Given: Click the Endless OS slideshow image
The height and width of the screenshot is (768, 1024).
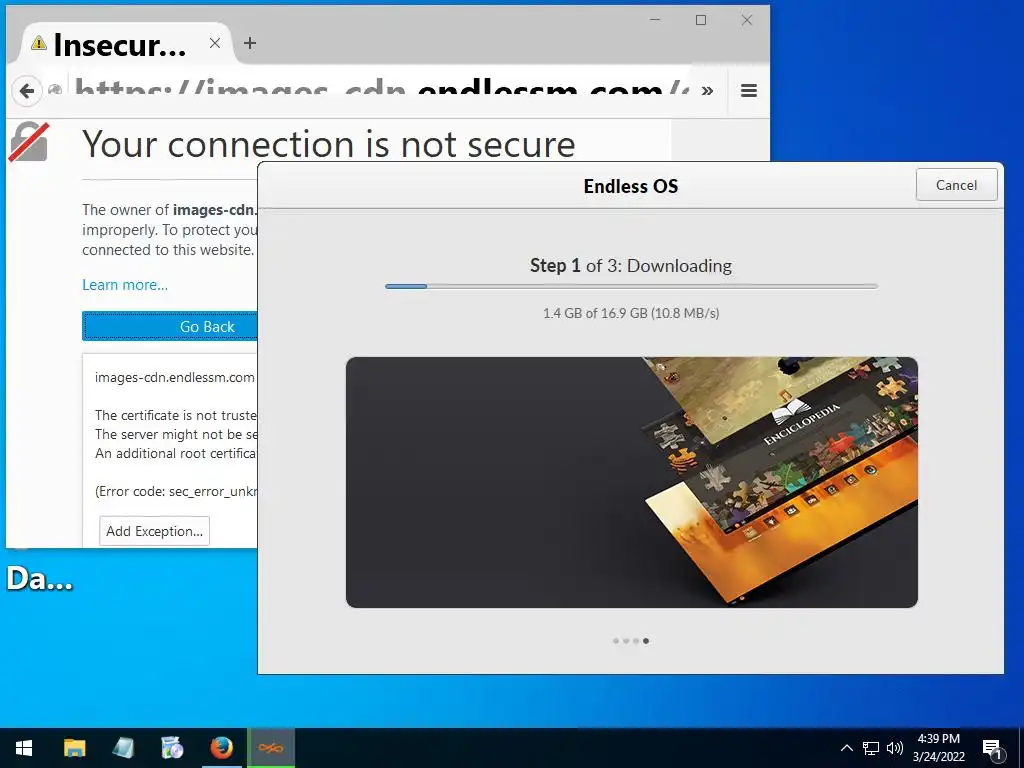Looking at the screenshot, I should (632, 482).
